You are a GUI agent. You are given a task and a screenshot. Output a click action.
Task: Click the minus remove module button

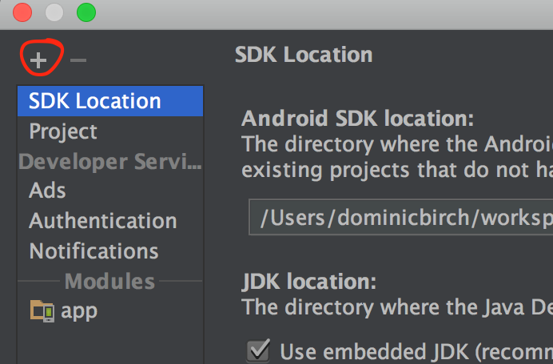pos(78,60)
